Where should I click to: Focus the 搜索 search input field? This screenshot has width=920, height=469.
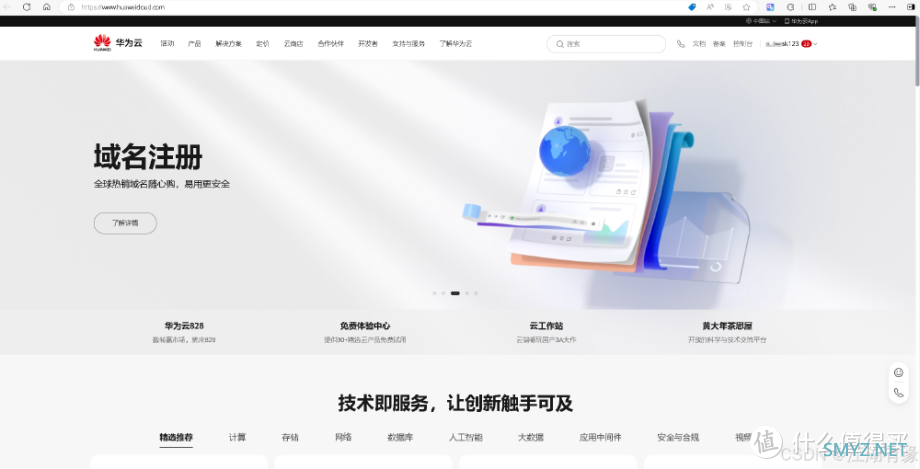(x=606, y=44)
